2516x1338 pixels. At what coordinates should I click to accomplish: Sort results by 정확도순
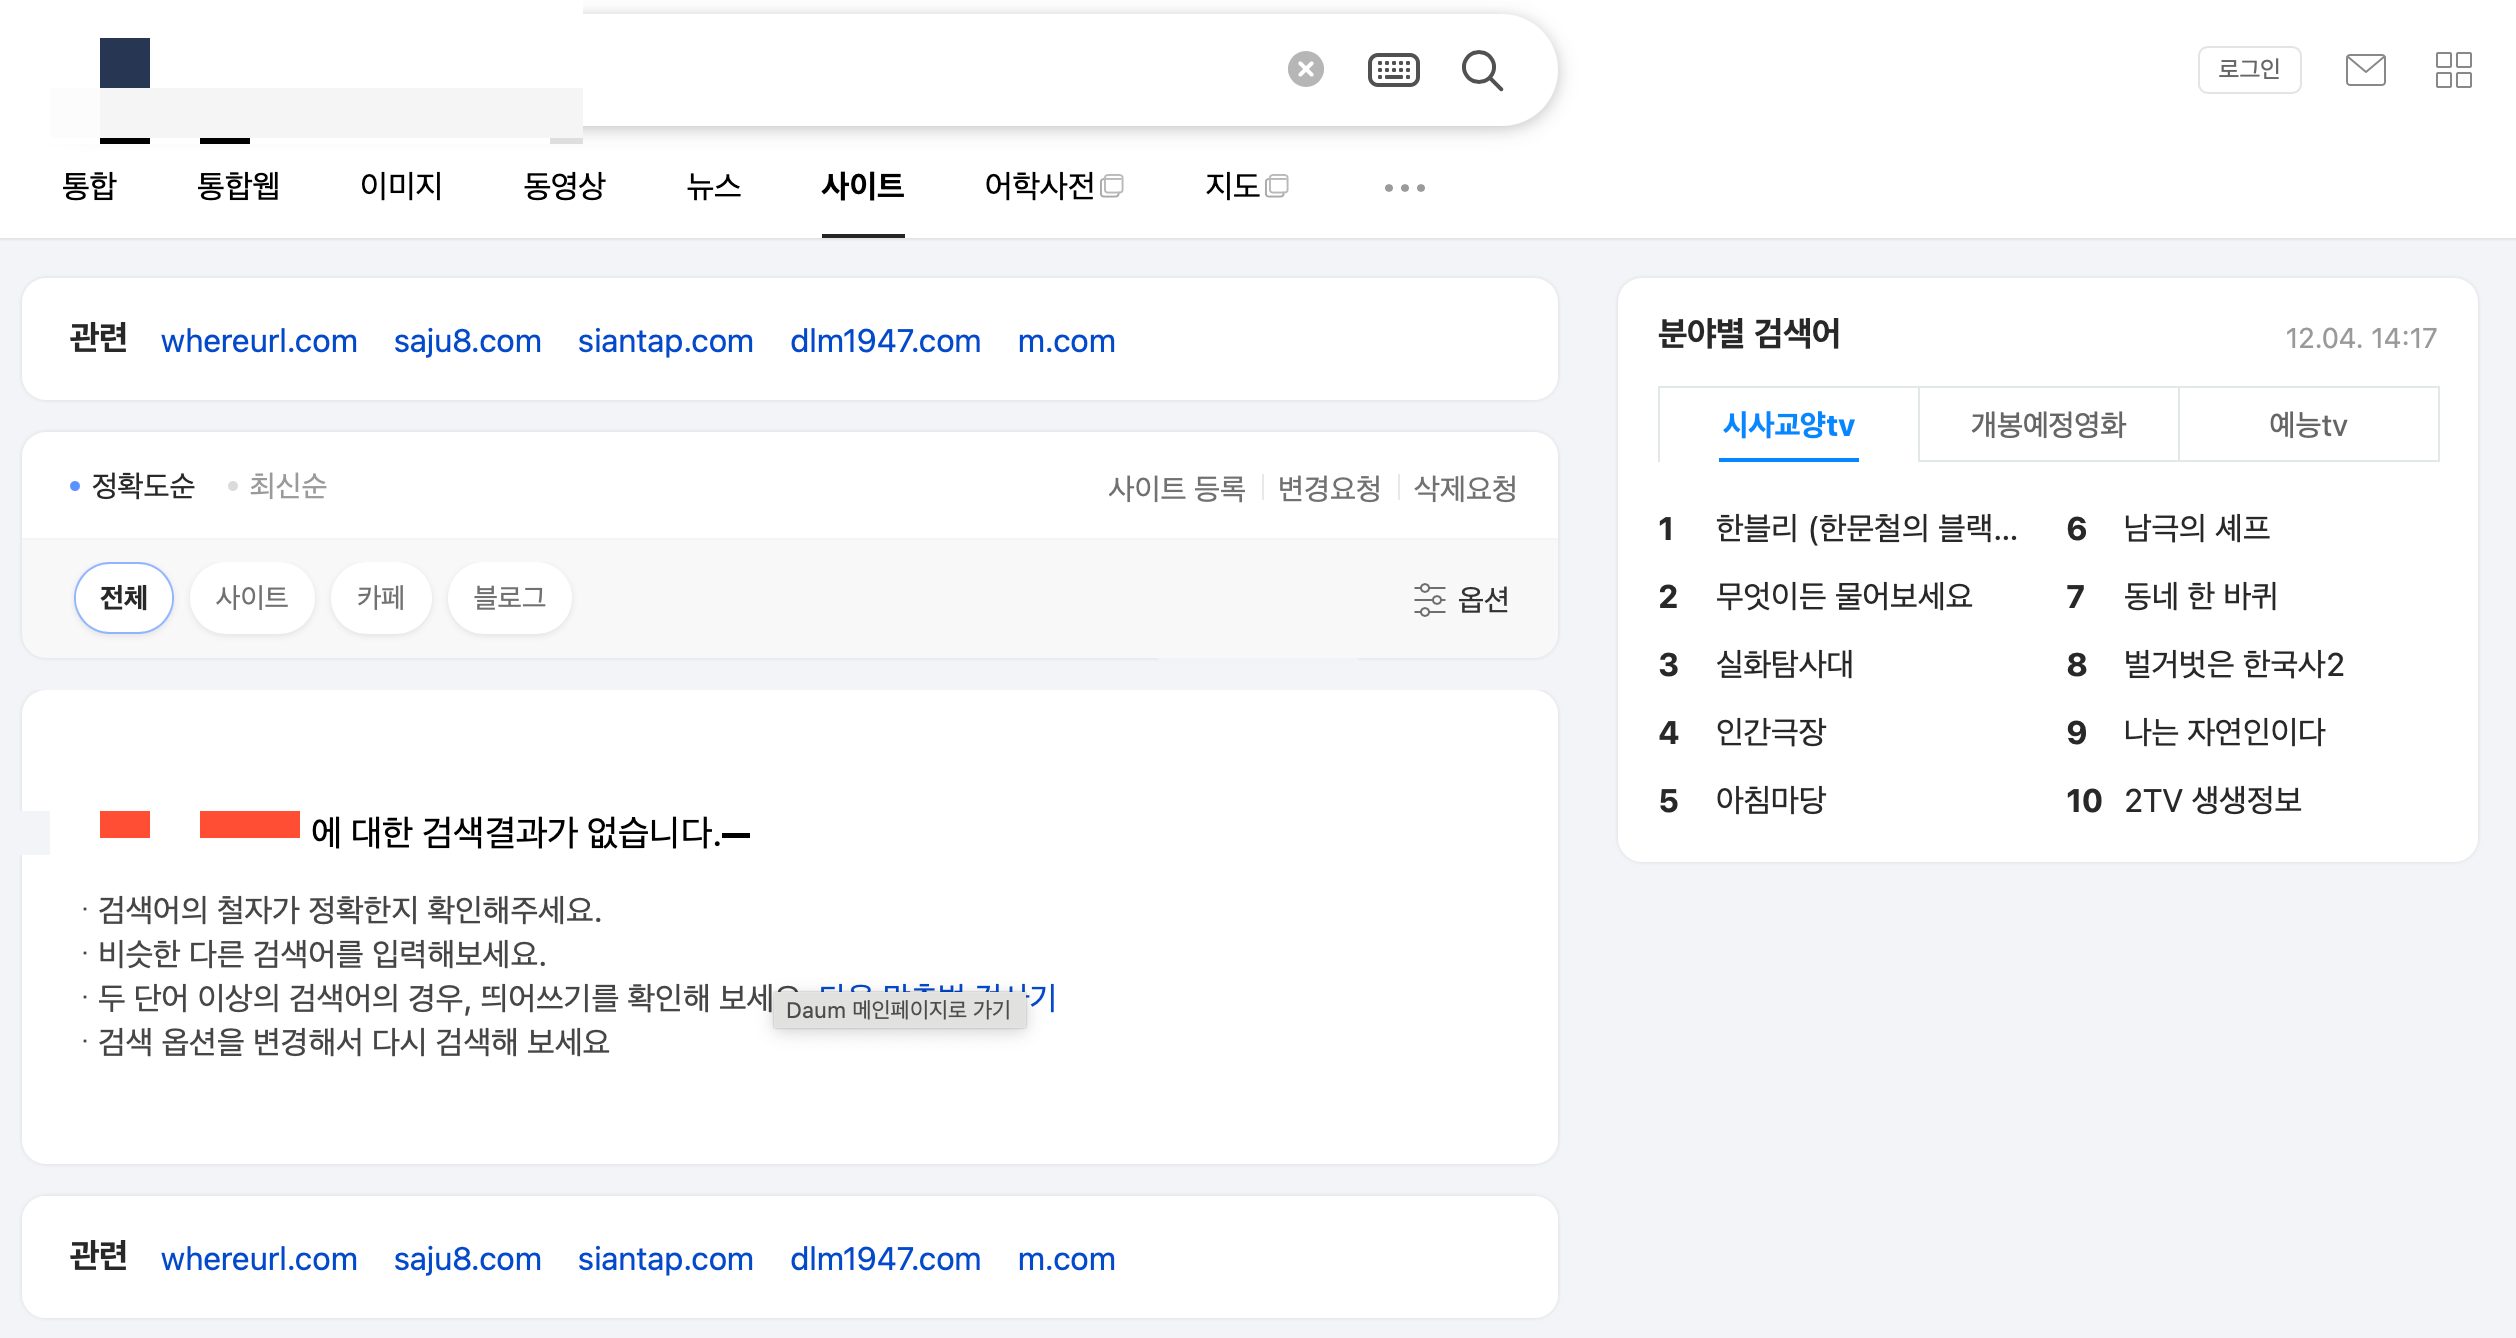point(132,486)
